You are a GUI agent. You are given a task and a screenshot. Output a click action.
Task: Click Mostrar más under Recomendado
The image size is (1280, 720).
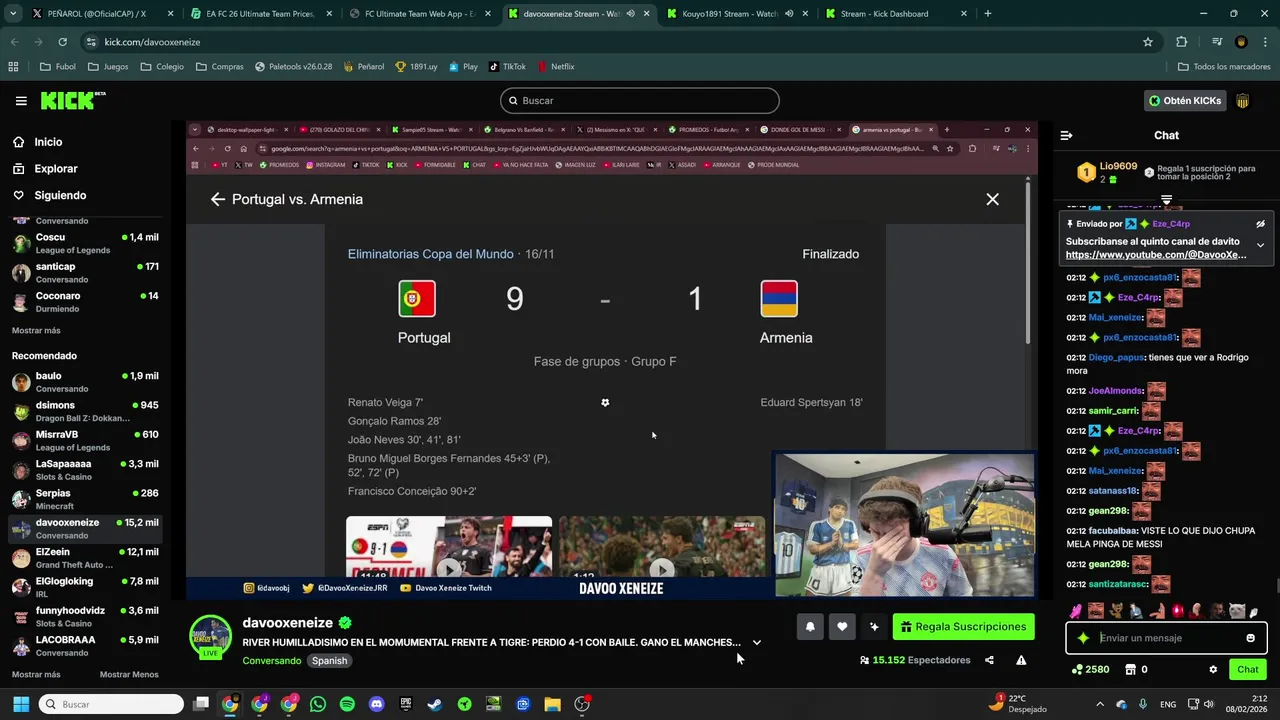[36, 674]
